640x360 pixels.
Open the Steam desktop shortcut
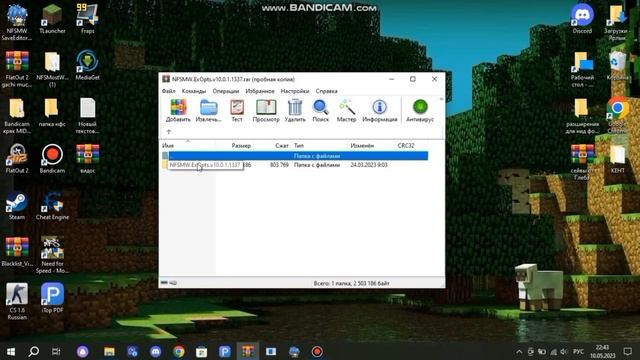[17, 205]
